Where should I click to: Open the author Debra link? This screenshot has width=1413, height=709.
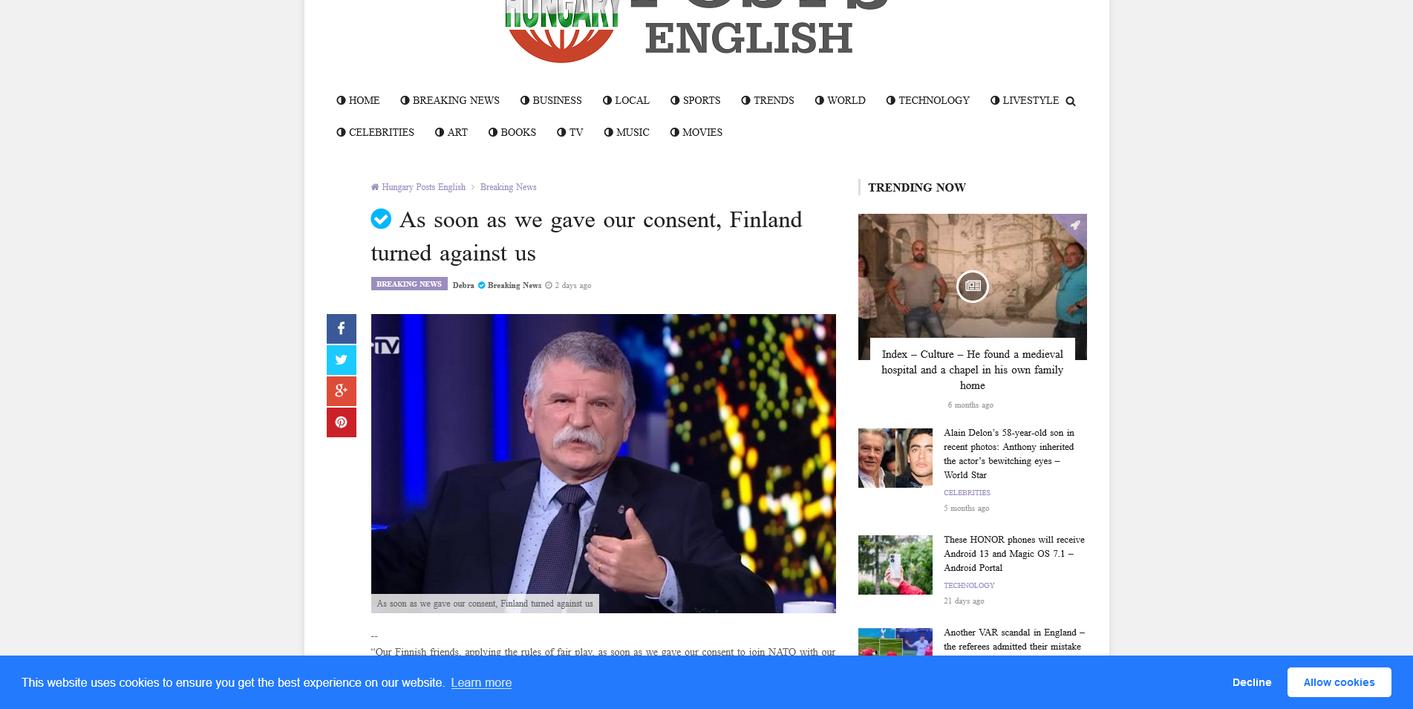(463, 285)
